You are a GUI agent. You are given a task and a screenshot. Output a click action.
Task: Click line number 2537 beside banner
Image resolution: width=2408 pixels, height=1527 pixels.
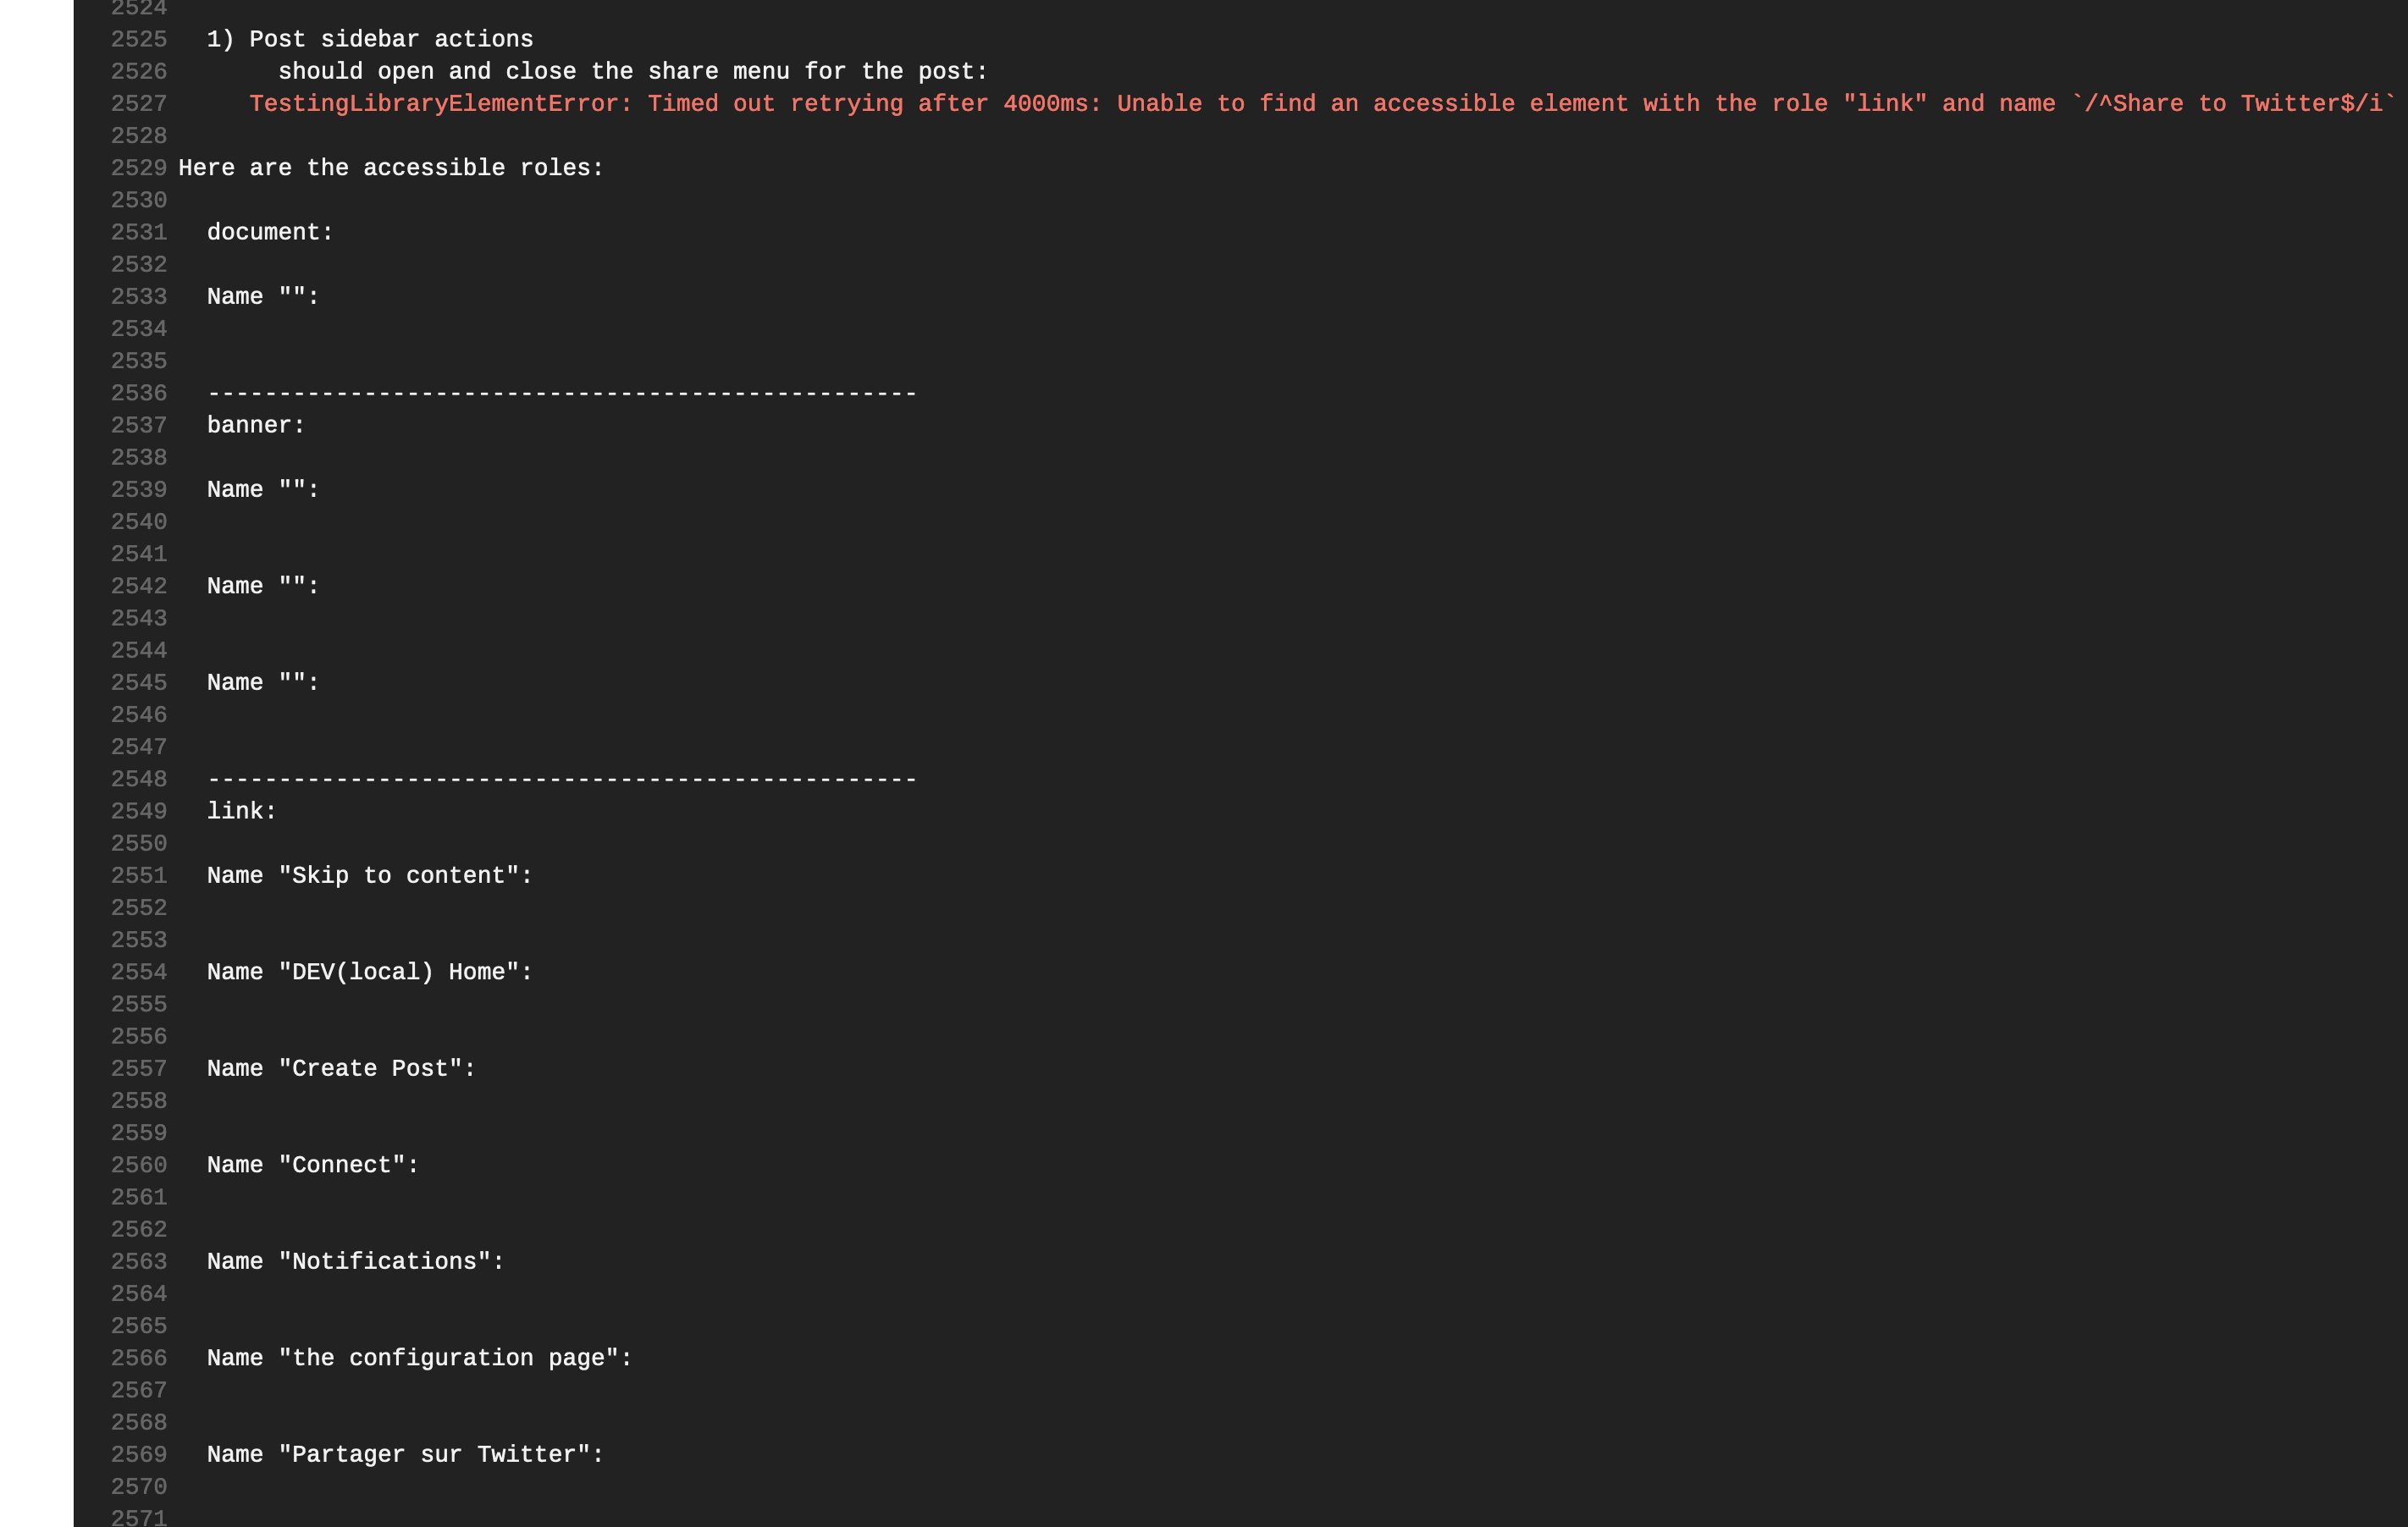pyautogui.click(x=138, y=425)
